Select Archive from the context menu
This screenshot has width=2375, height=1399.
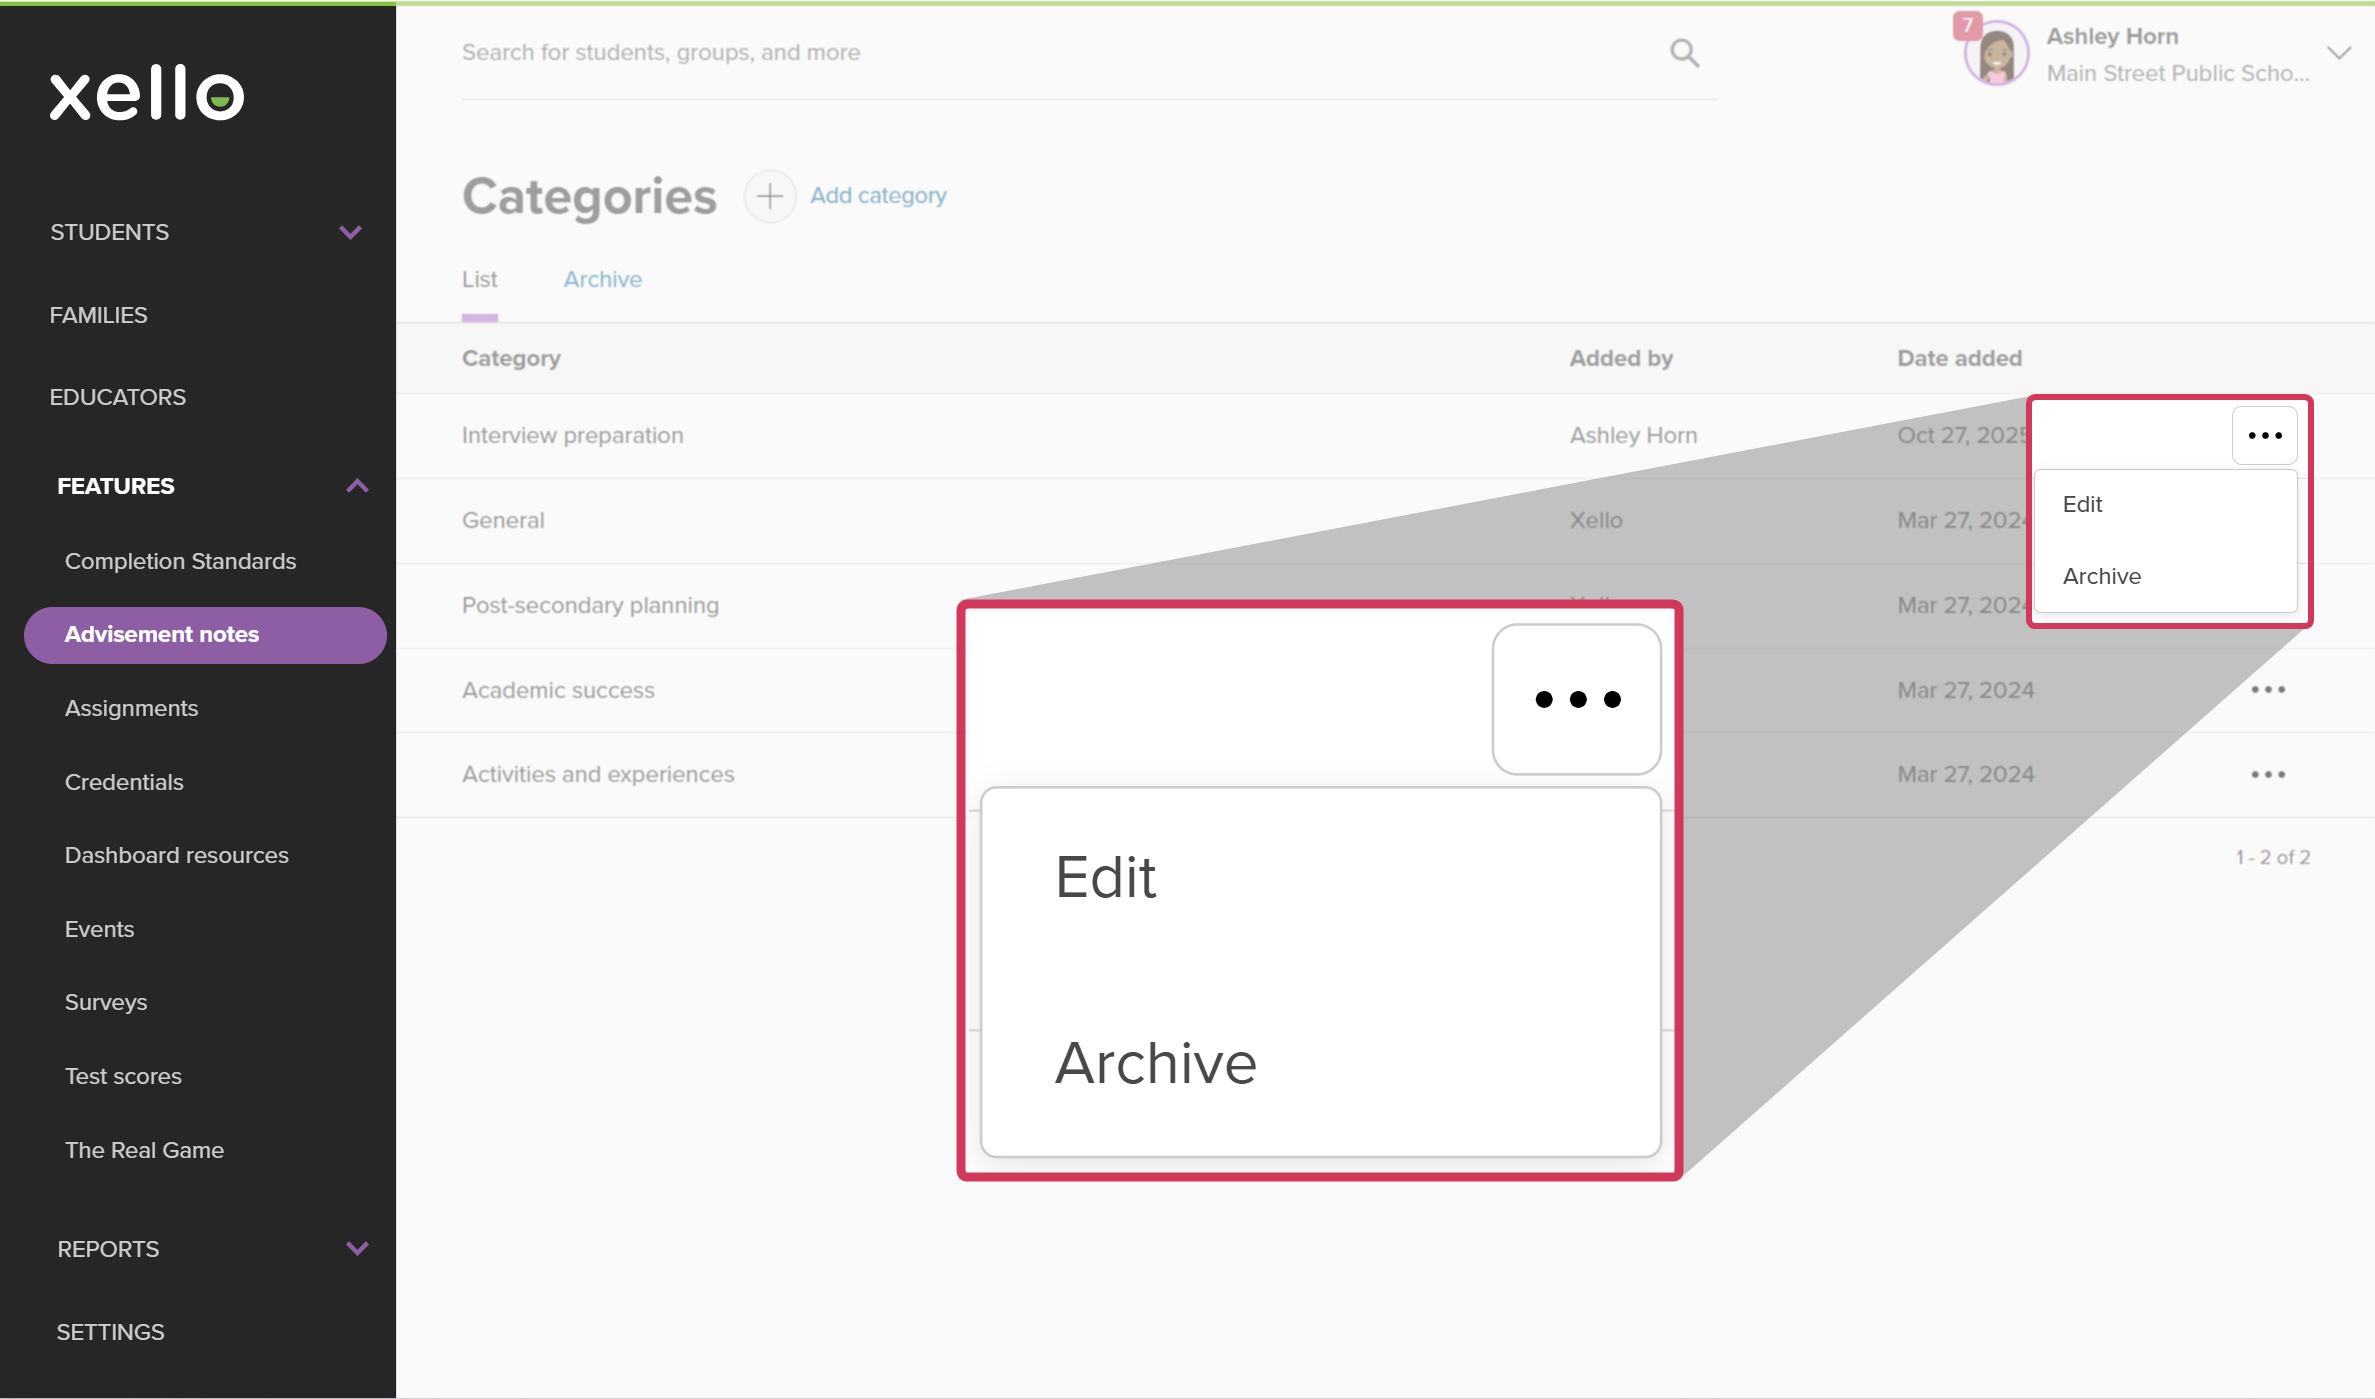tap(2101, 575)
